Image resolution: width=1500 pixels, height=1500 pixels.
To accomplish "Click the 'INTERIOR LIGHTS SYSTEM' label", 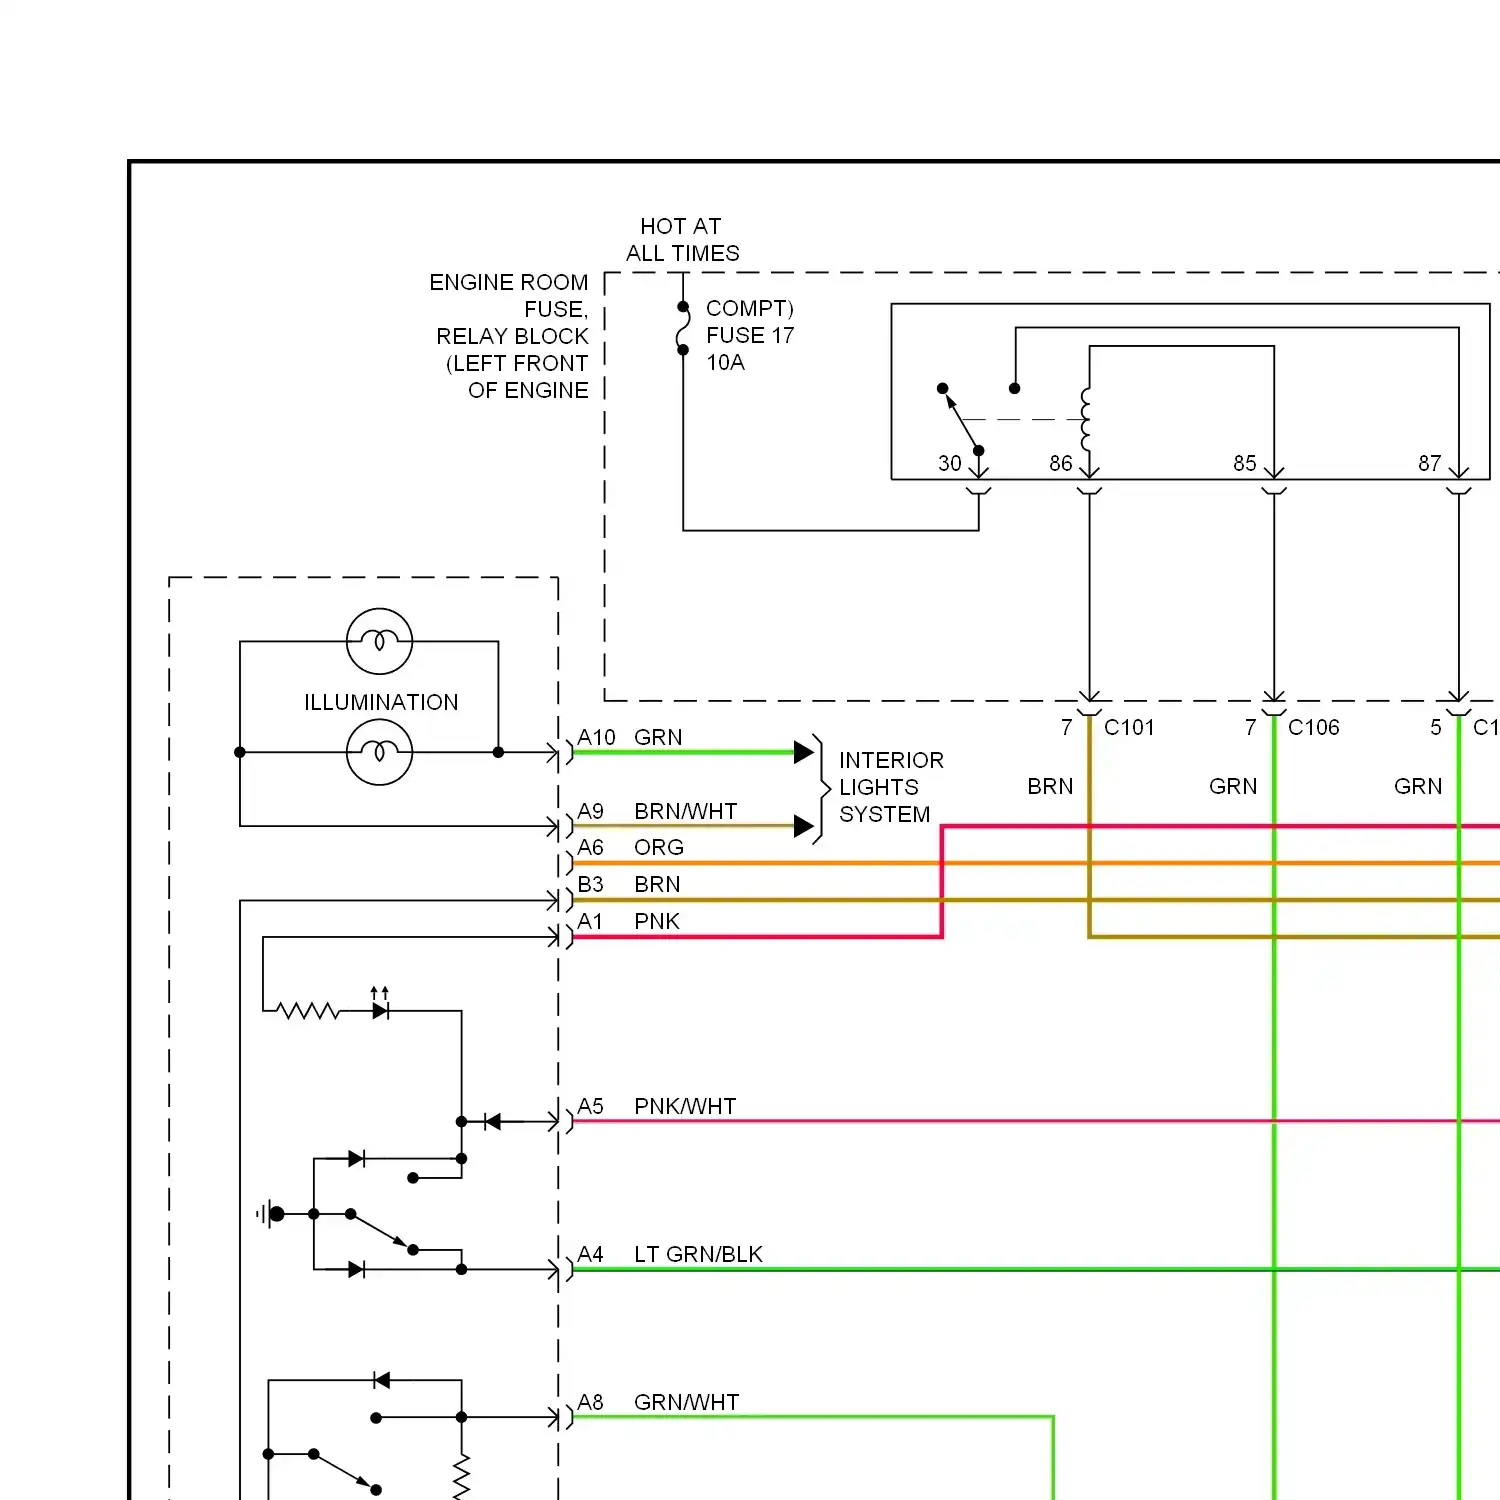I will [x=891, y=787].
